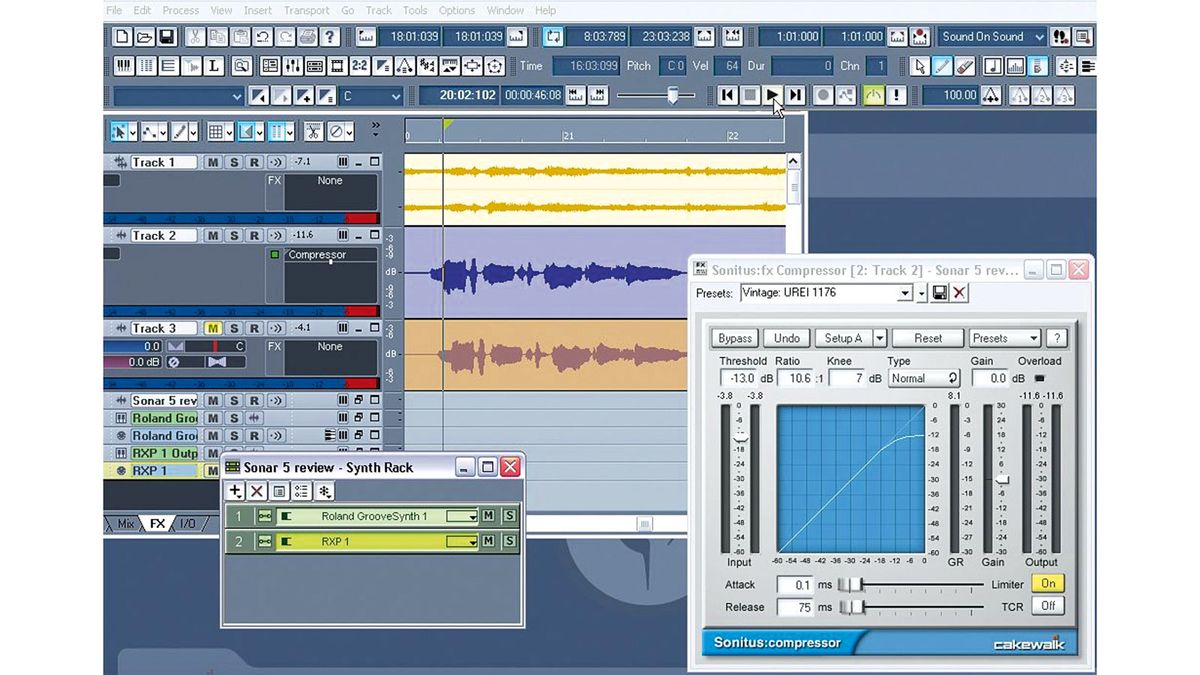
Task: Open the Sound On Sound record mode dropdown
Action: [x=1038, y=36]
